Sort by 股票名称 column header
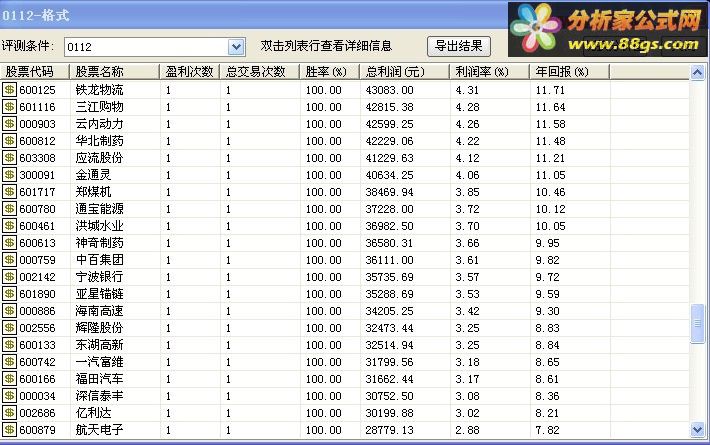Image resolution: width=710 pixels, height=445 pixels. pos(115,72)
